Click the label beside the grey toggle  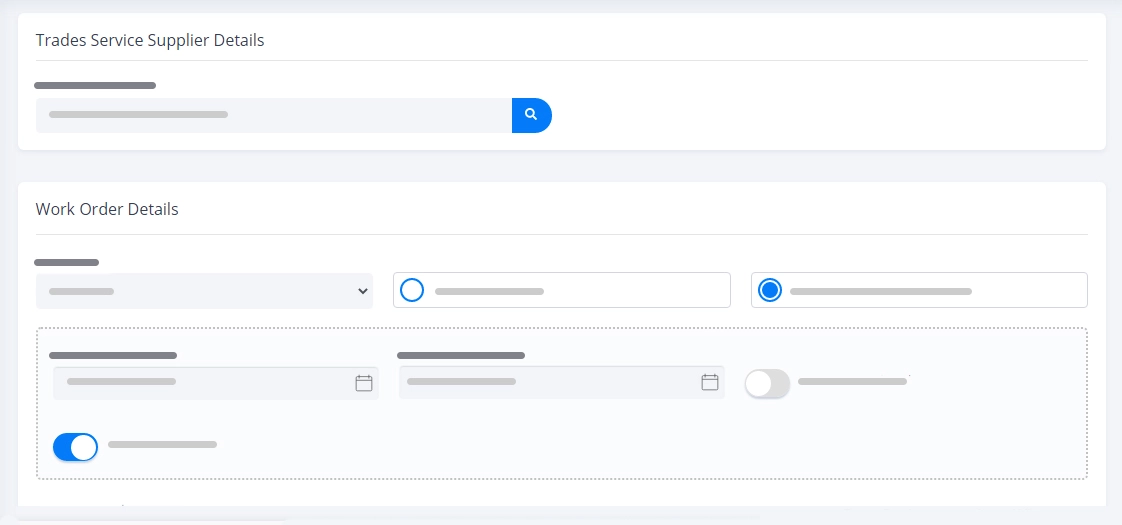(x=852, y=382)
